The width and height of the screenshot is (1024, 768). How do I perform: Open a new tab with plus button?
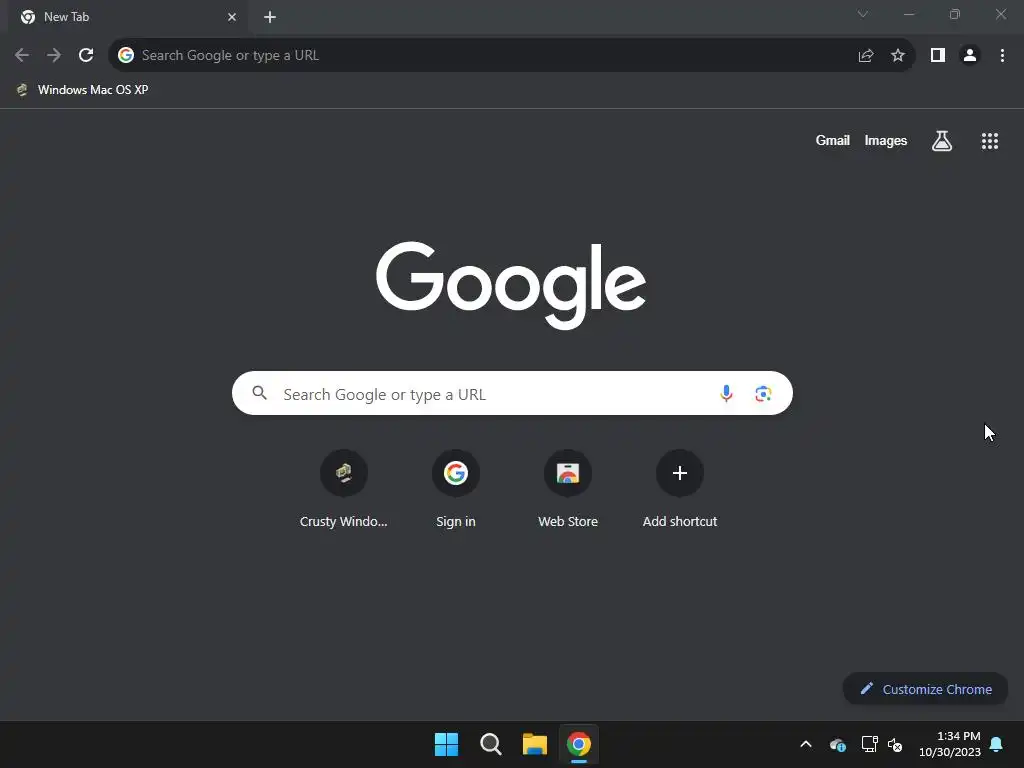(x=270, y=17)
